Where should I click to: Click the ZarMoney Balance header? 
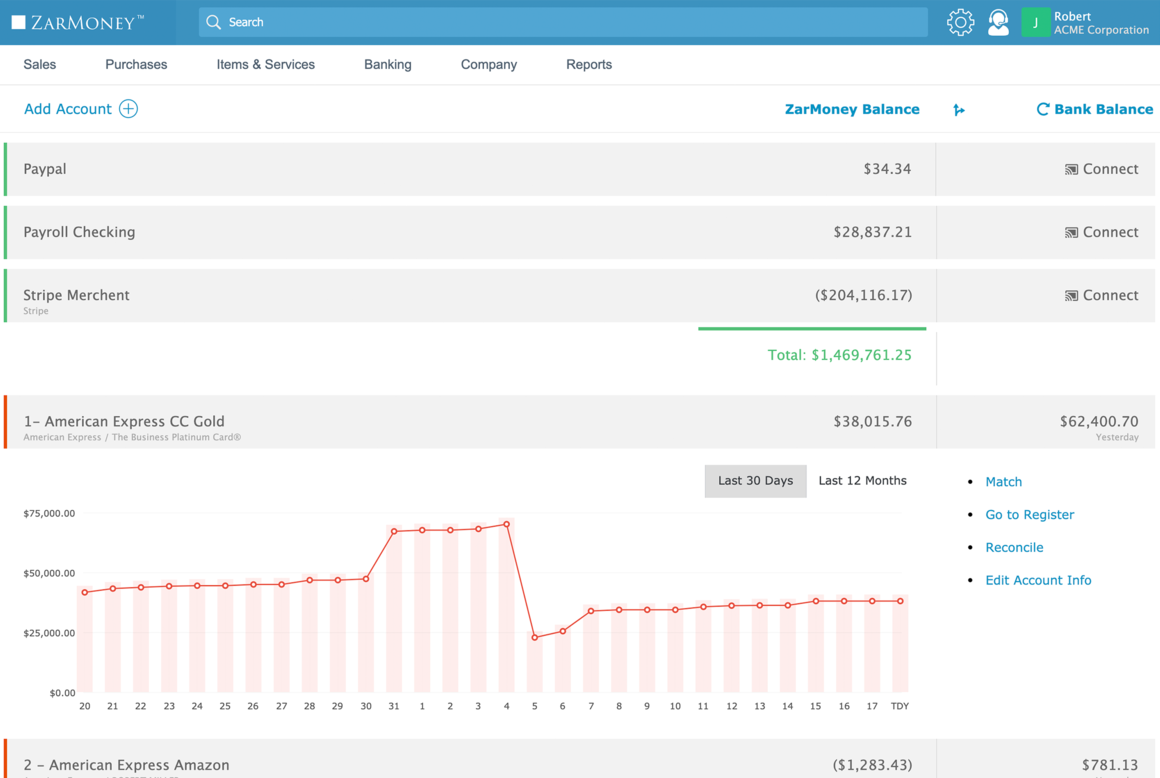tap(852, 109)
